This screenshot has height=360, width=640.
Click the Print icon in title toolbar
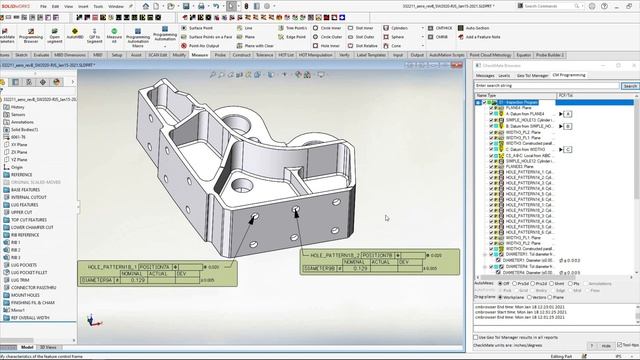[201, 6]
